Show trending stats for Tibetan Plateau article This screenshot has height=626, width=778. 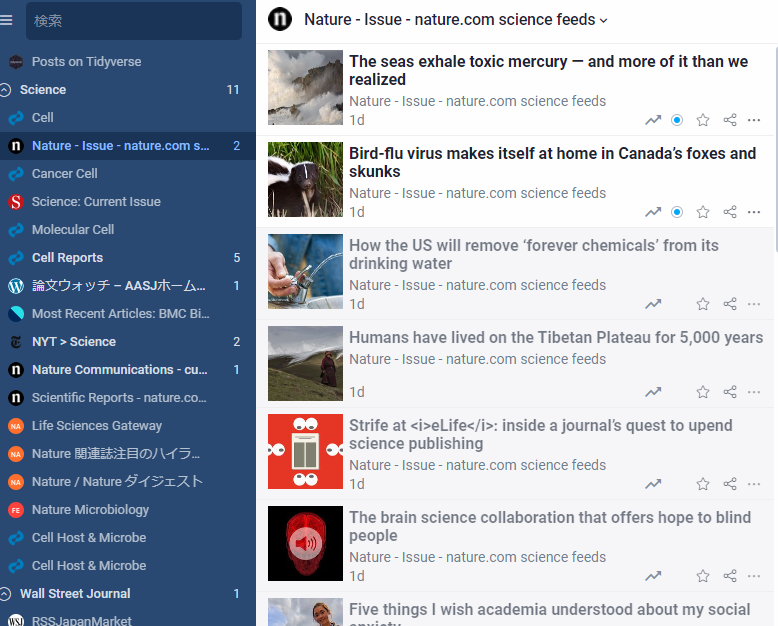point(653,392)
